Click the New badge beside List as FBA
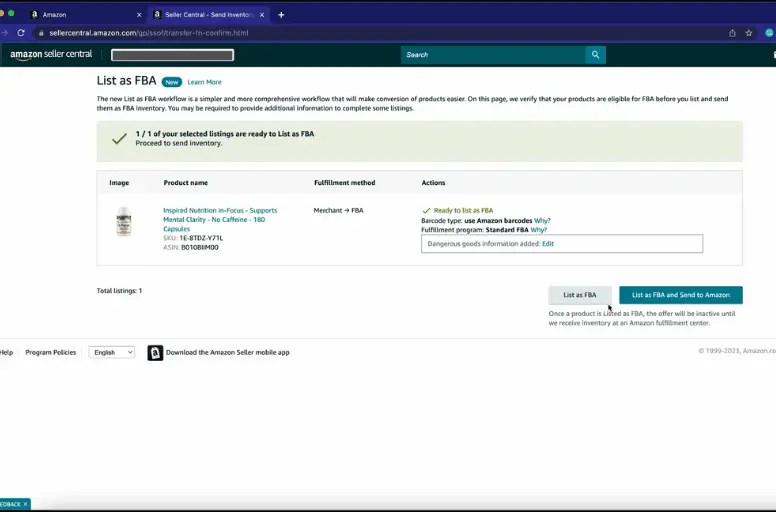This screenshot has height=512, width=776. pos(172,82)
